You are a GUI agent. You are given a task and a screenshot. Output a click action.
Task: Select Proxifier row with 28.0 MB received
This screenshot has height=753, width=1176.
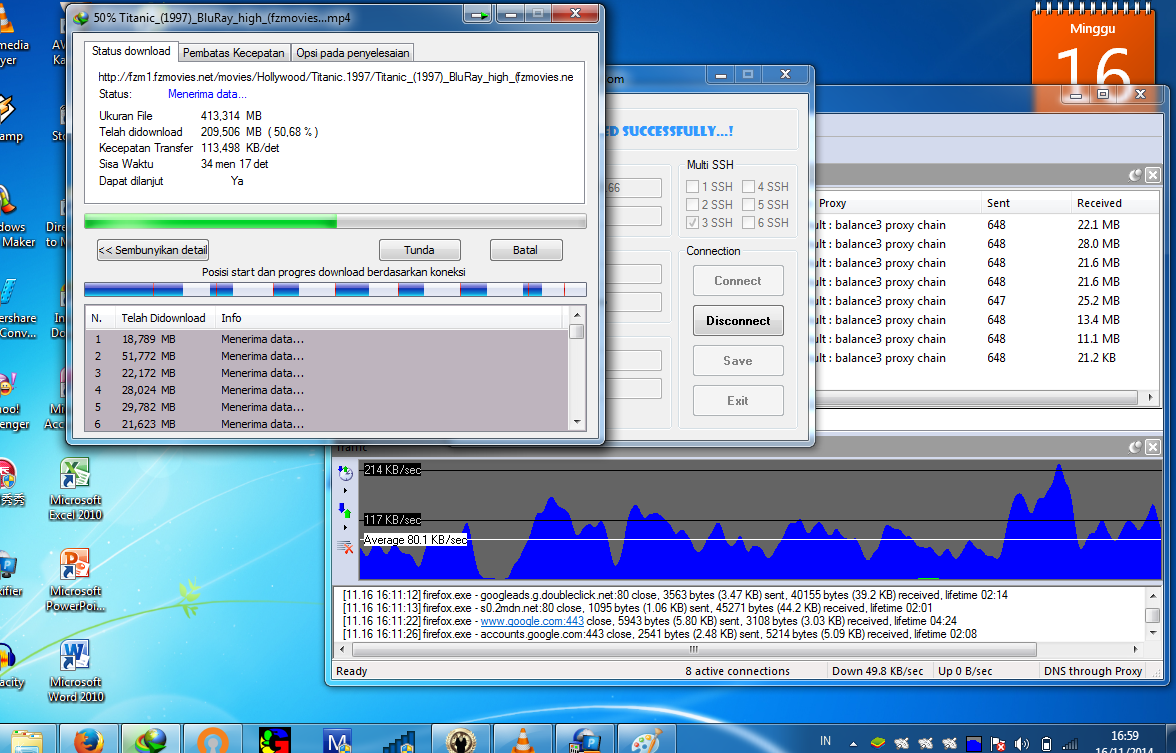point(987,244)
